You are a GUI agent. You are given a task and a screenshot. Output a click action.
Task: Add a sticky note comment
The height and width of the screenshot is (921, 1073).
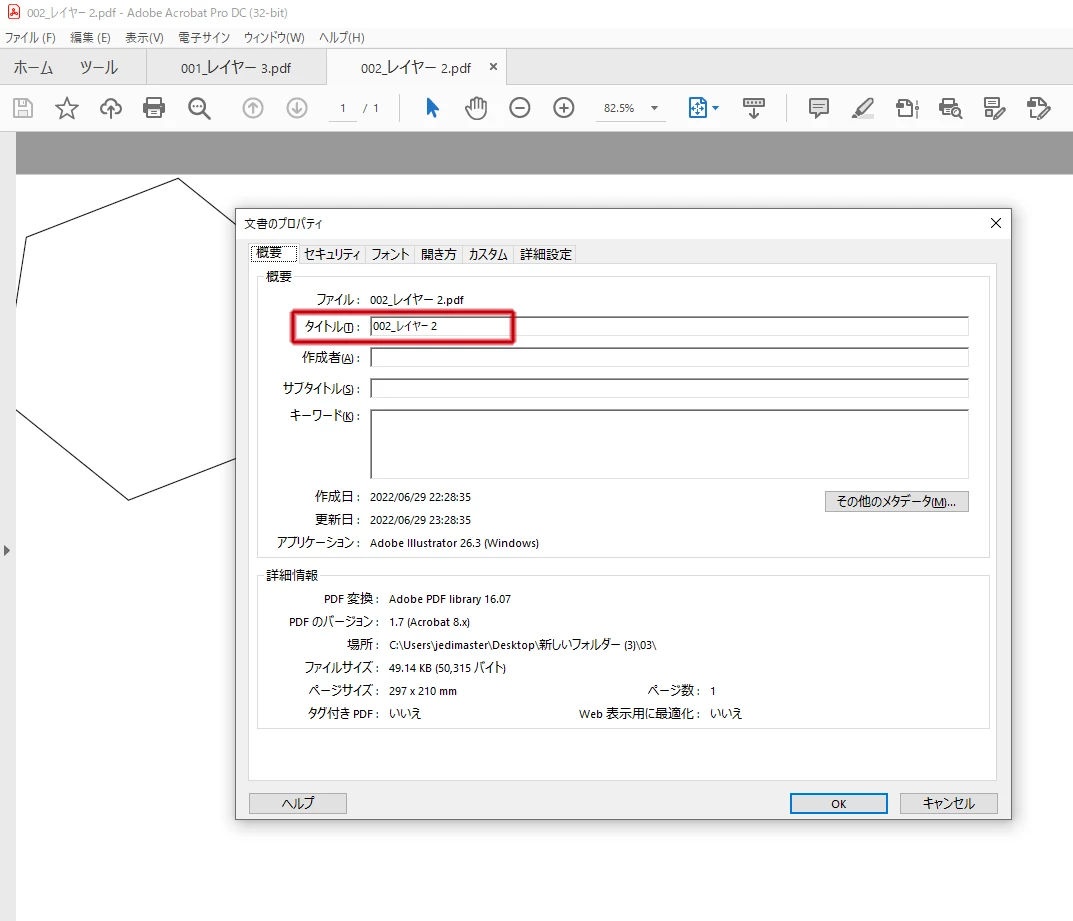(818, 108)
